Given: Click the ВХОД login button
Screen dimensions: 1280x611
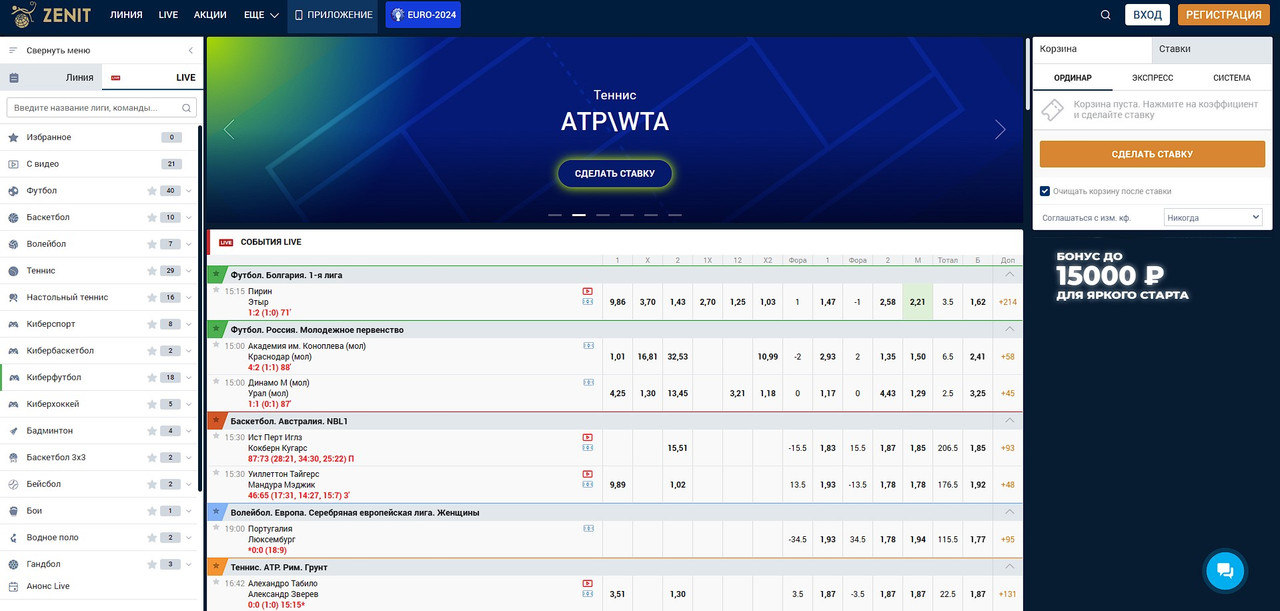Looking at the screenshot, I should [1147, 15].
